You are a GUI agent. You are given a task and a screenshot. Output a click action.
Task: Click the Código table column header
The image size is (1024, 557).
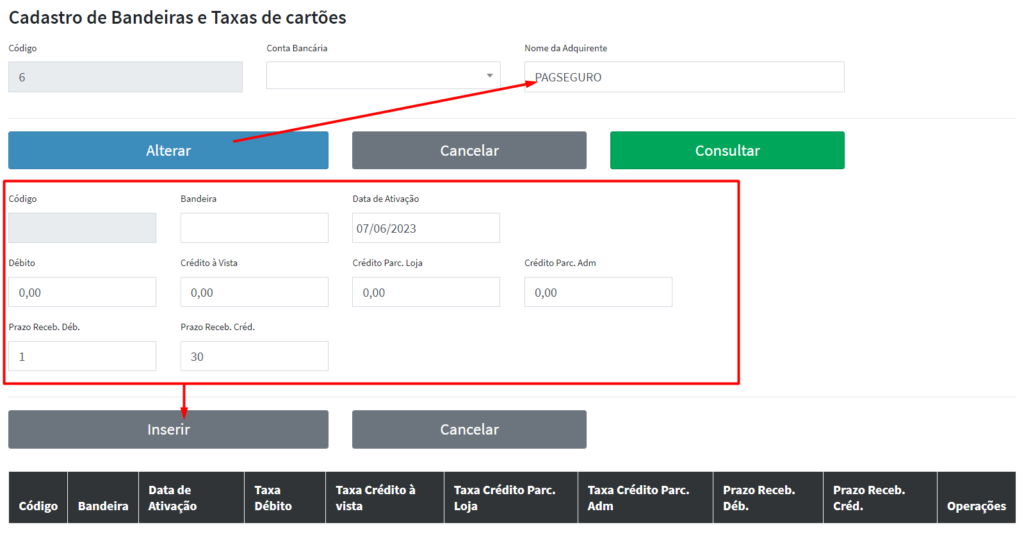click(38, 506)
